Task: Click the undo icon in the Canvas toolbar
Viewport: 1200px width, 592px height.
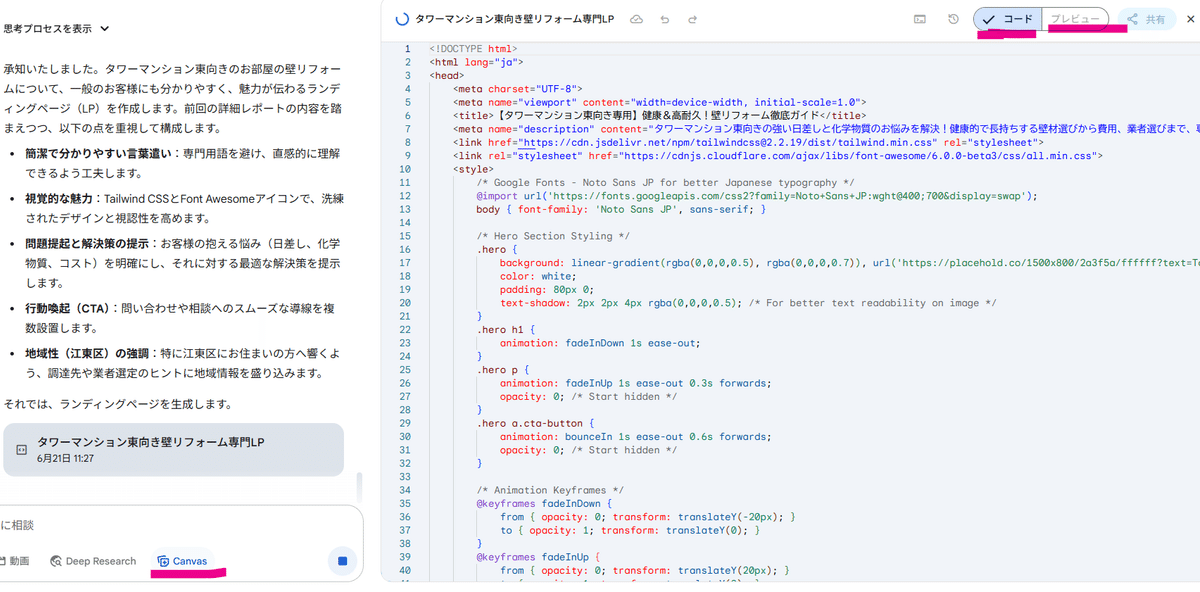Action: (665, 18)
